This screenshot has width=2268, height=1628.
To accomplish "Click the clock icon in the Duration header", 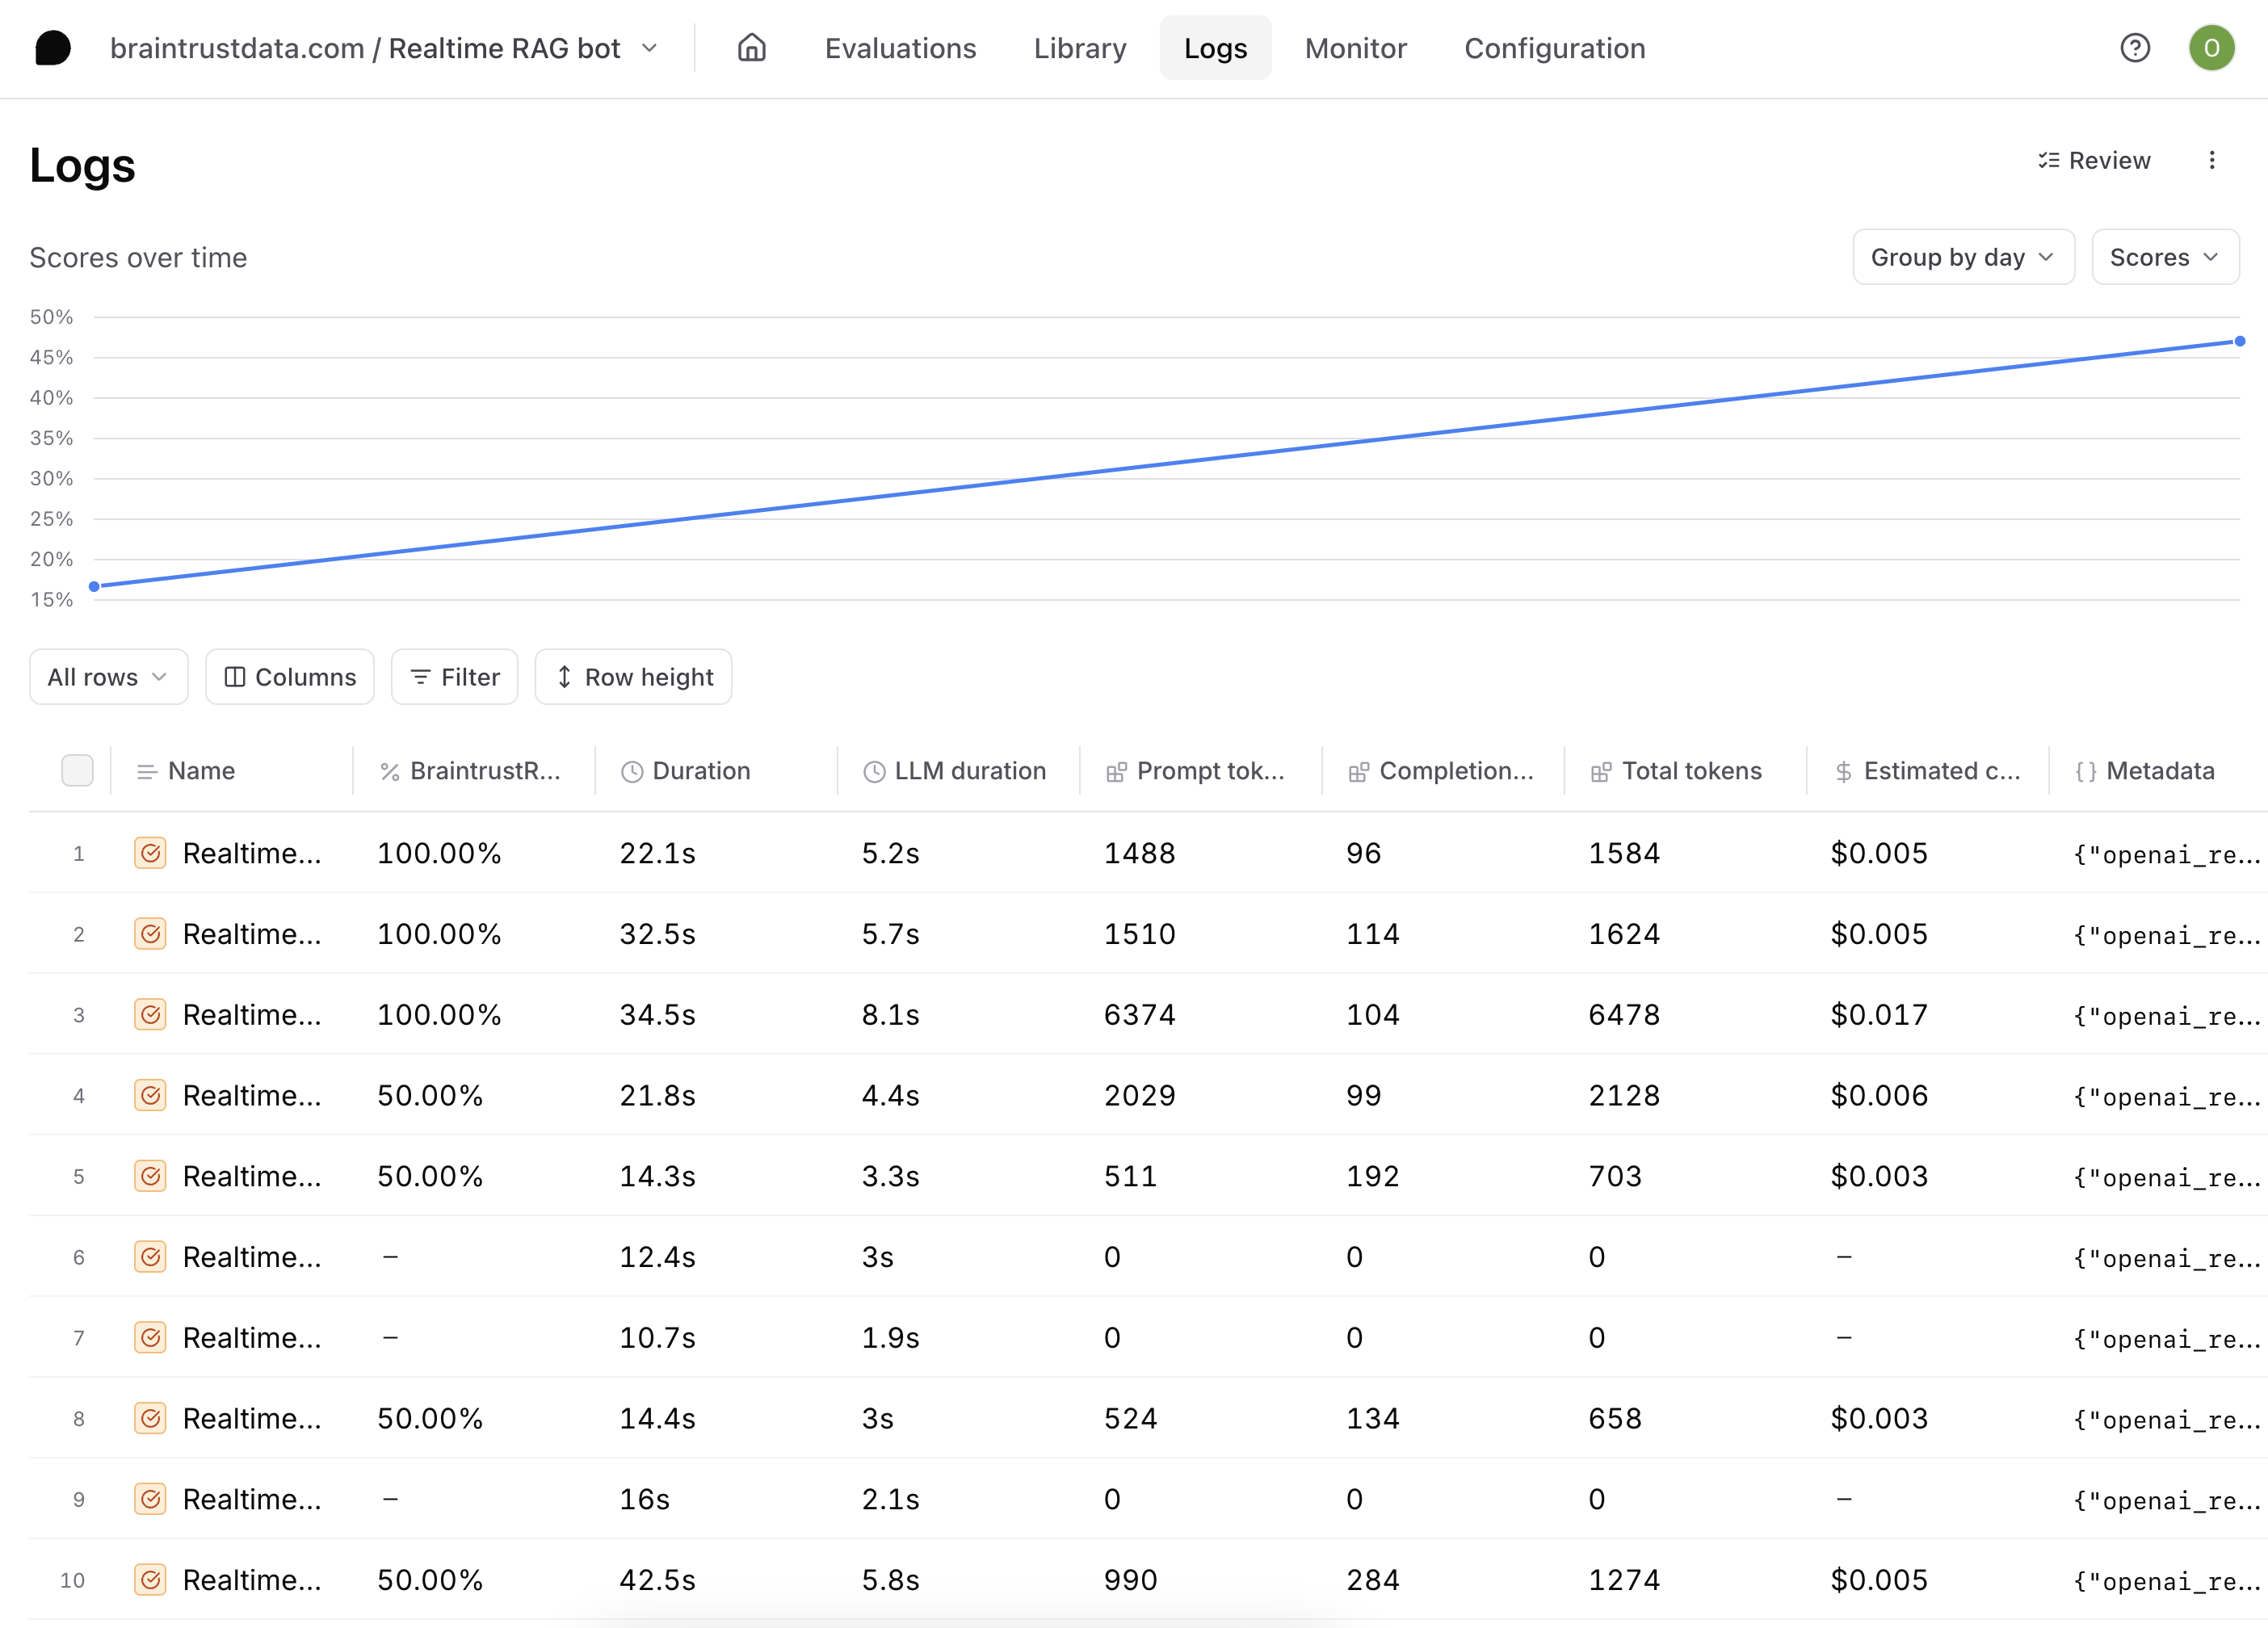I will (630, 770).
